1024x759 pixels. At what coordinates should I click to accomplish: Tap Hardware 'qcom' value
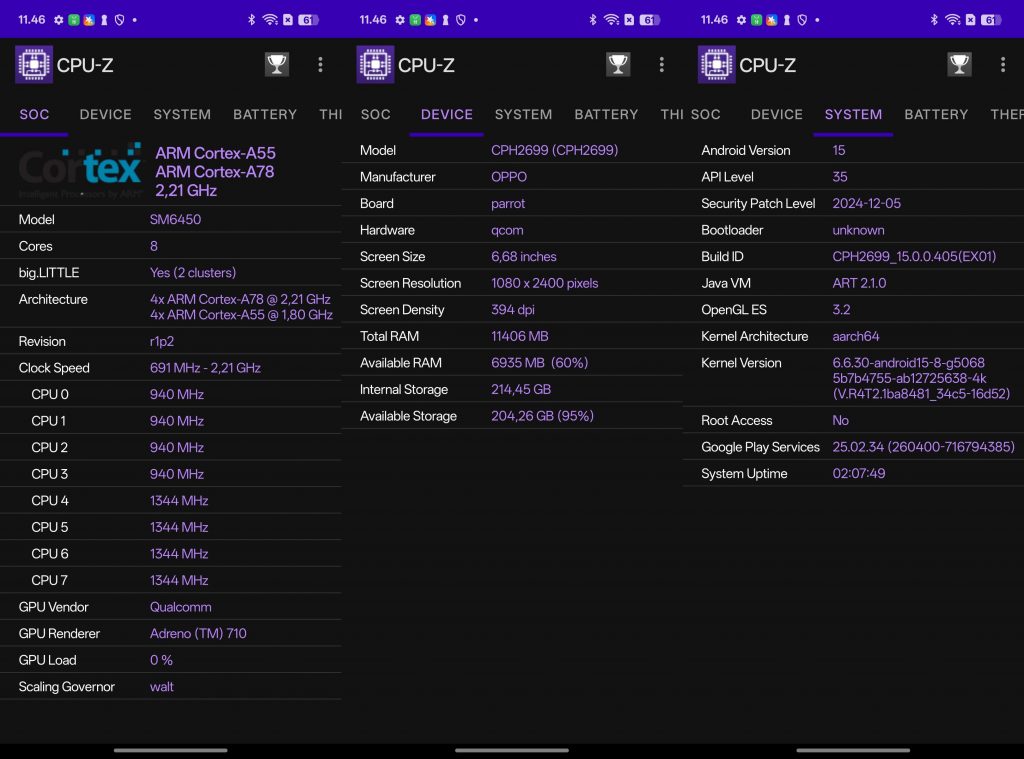pos(507,230)
